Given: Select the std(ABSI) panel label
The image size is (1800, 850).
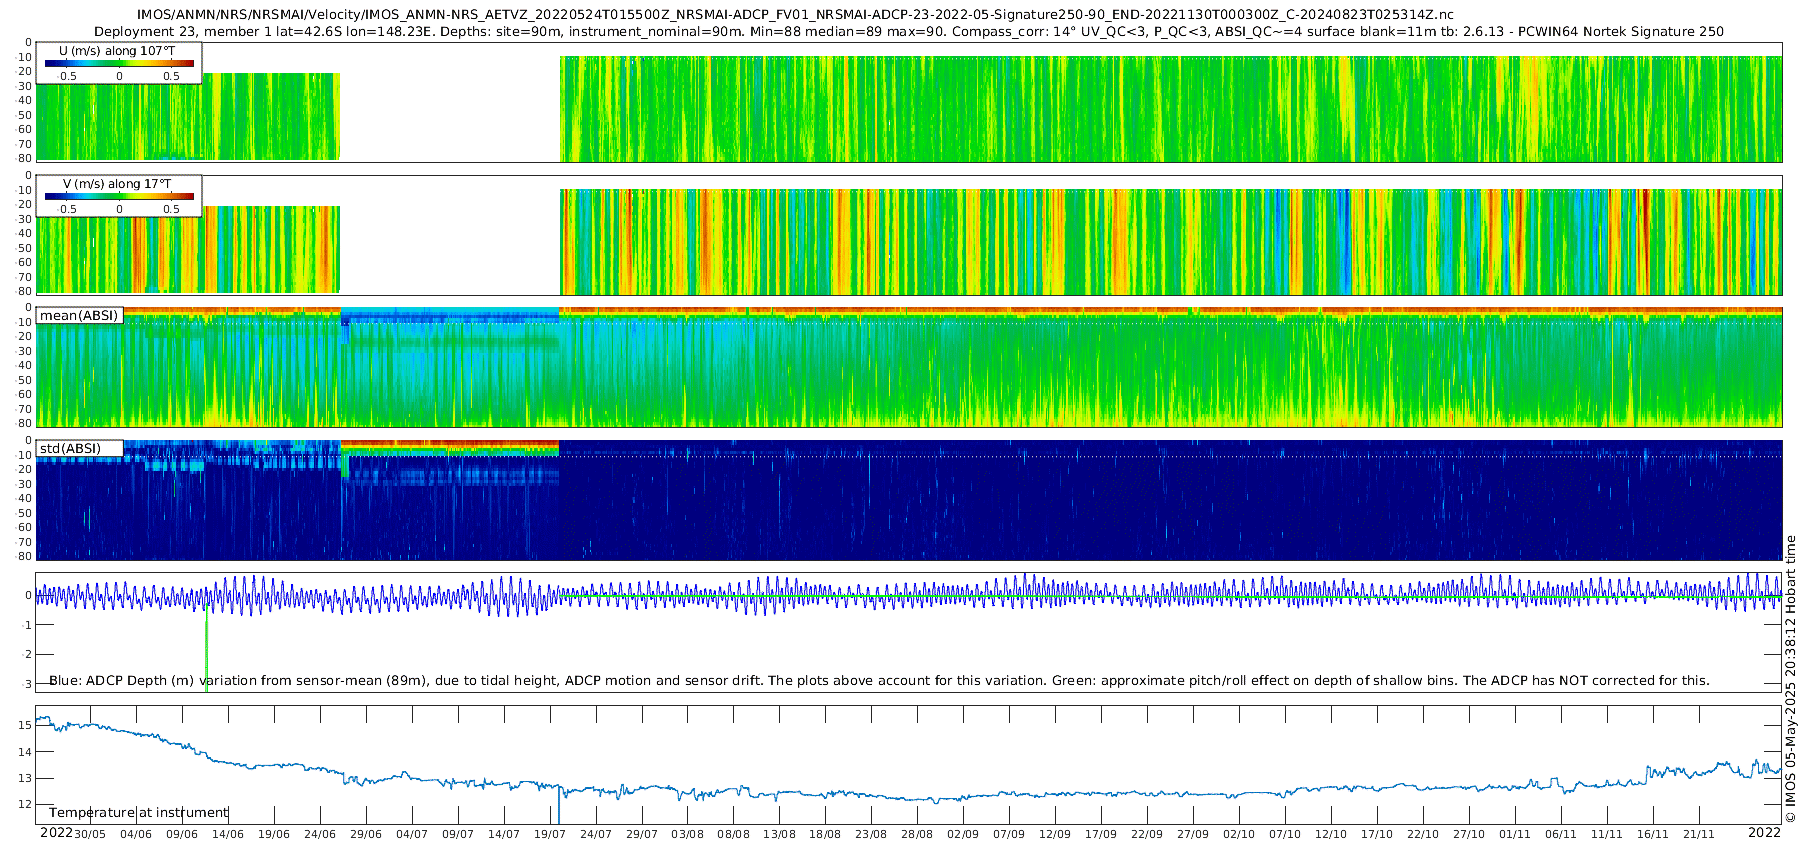Looking at the screenshot, I should [70, 448].
